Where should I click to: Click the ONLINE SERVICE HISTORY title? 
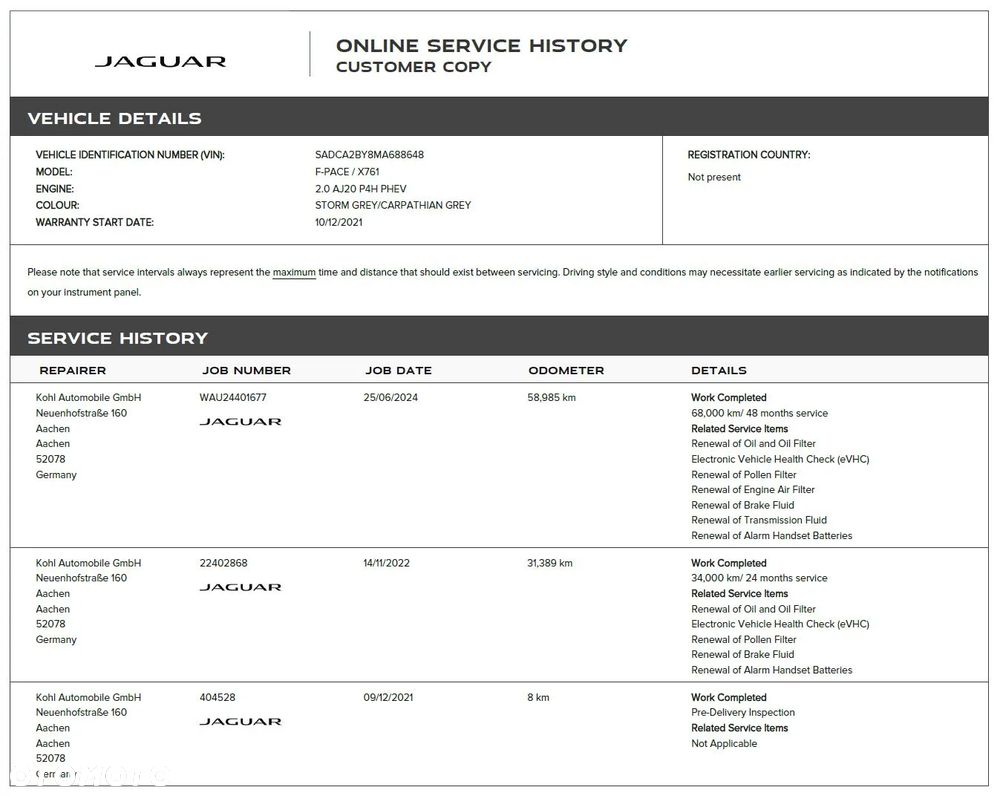pyautogui.click(x=482, y=46)
